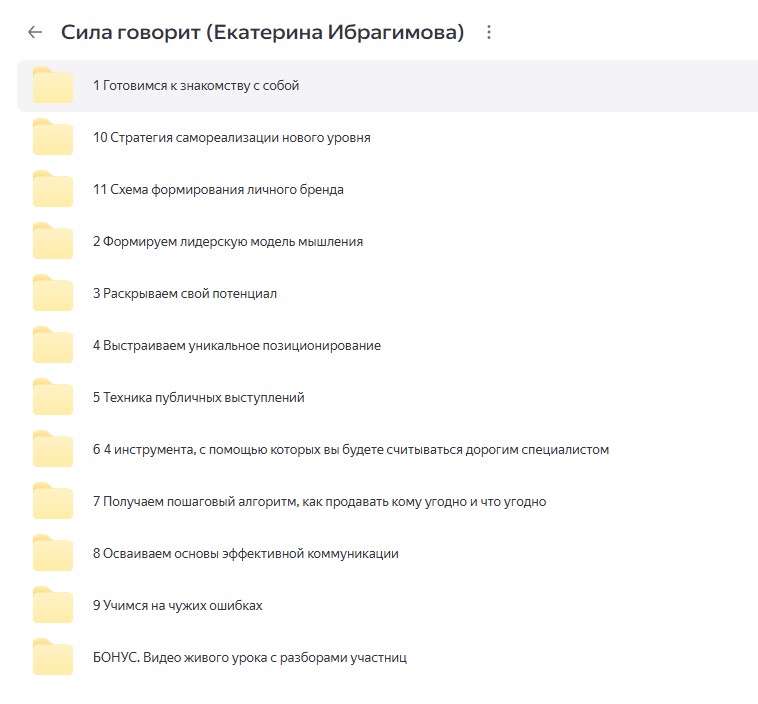Go back using the left arrow
Screen dimensions: 758x704
[35, 32]
